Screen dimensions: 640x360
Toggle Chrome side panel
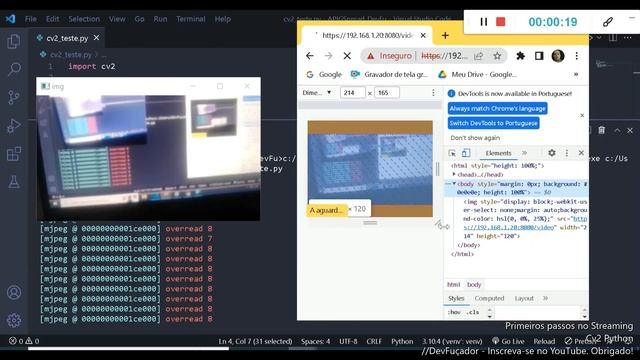539,56
